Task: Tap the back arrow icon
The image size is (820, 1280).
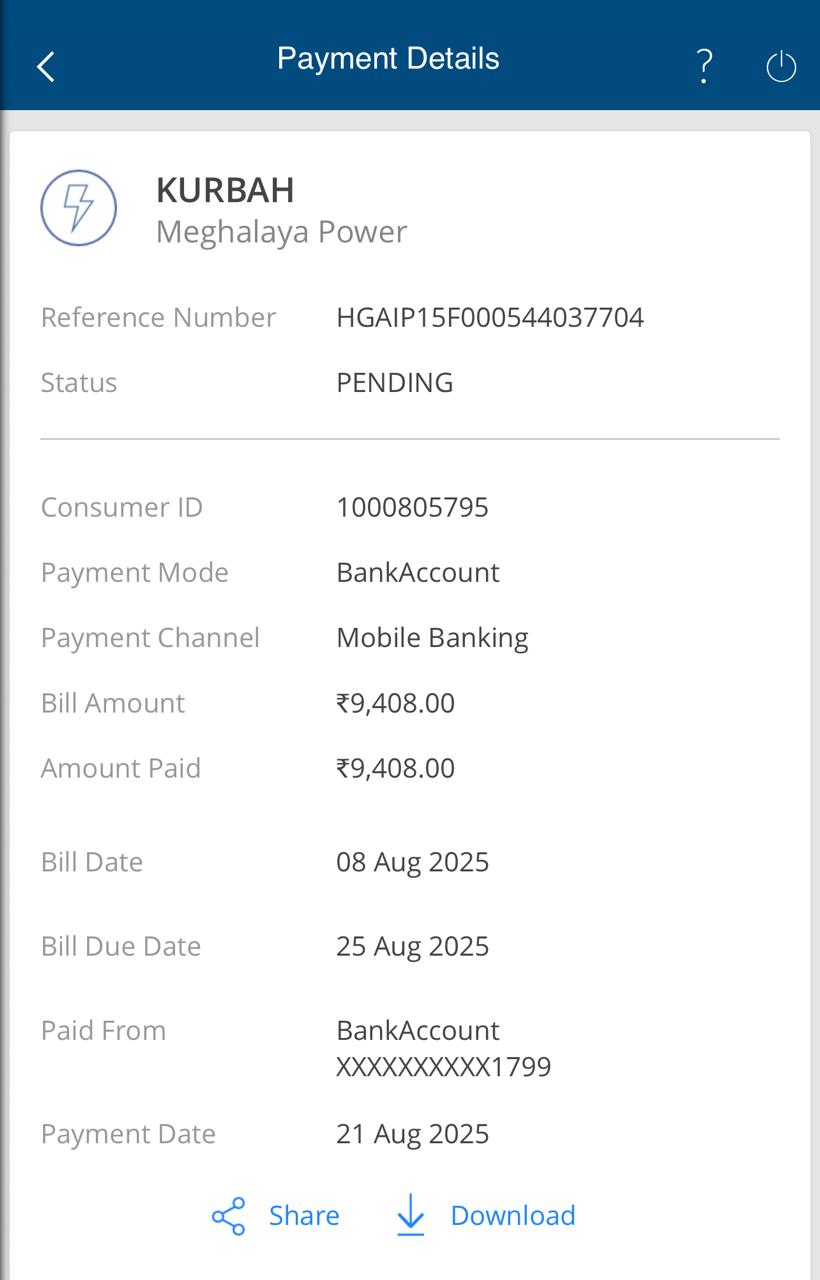Action: coord(46,67)
